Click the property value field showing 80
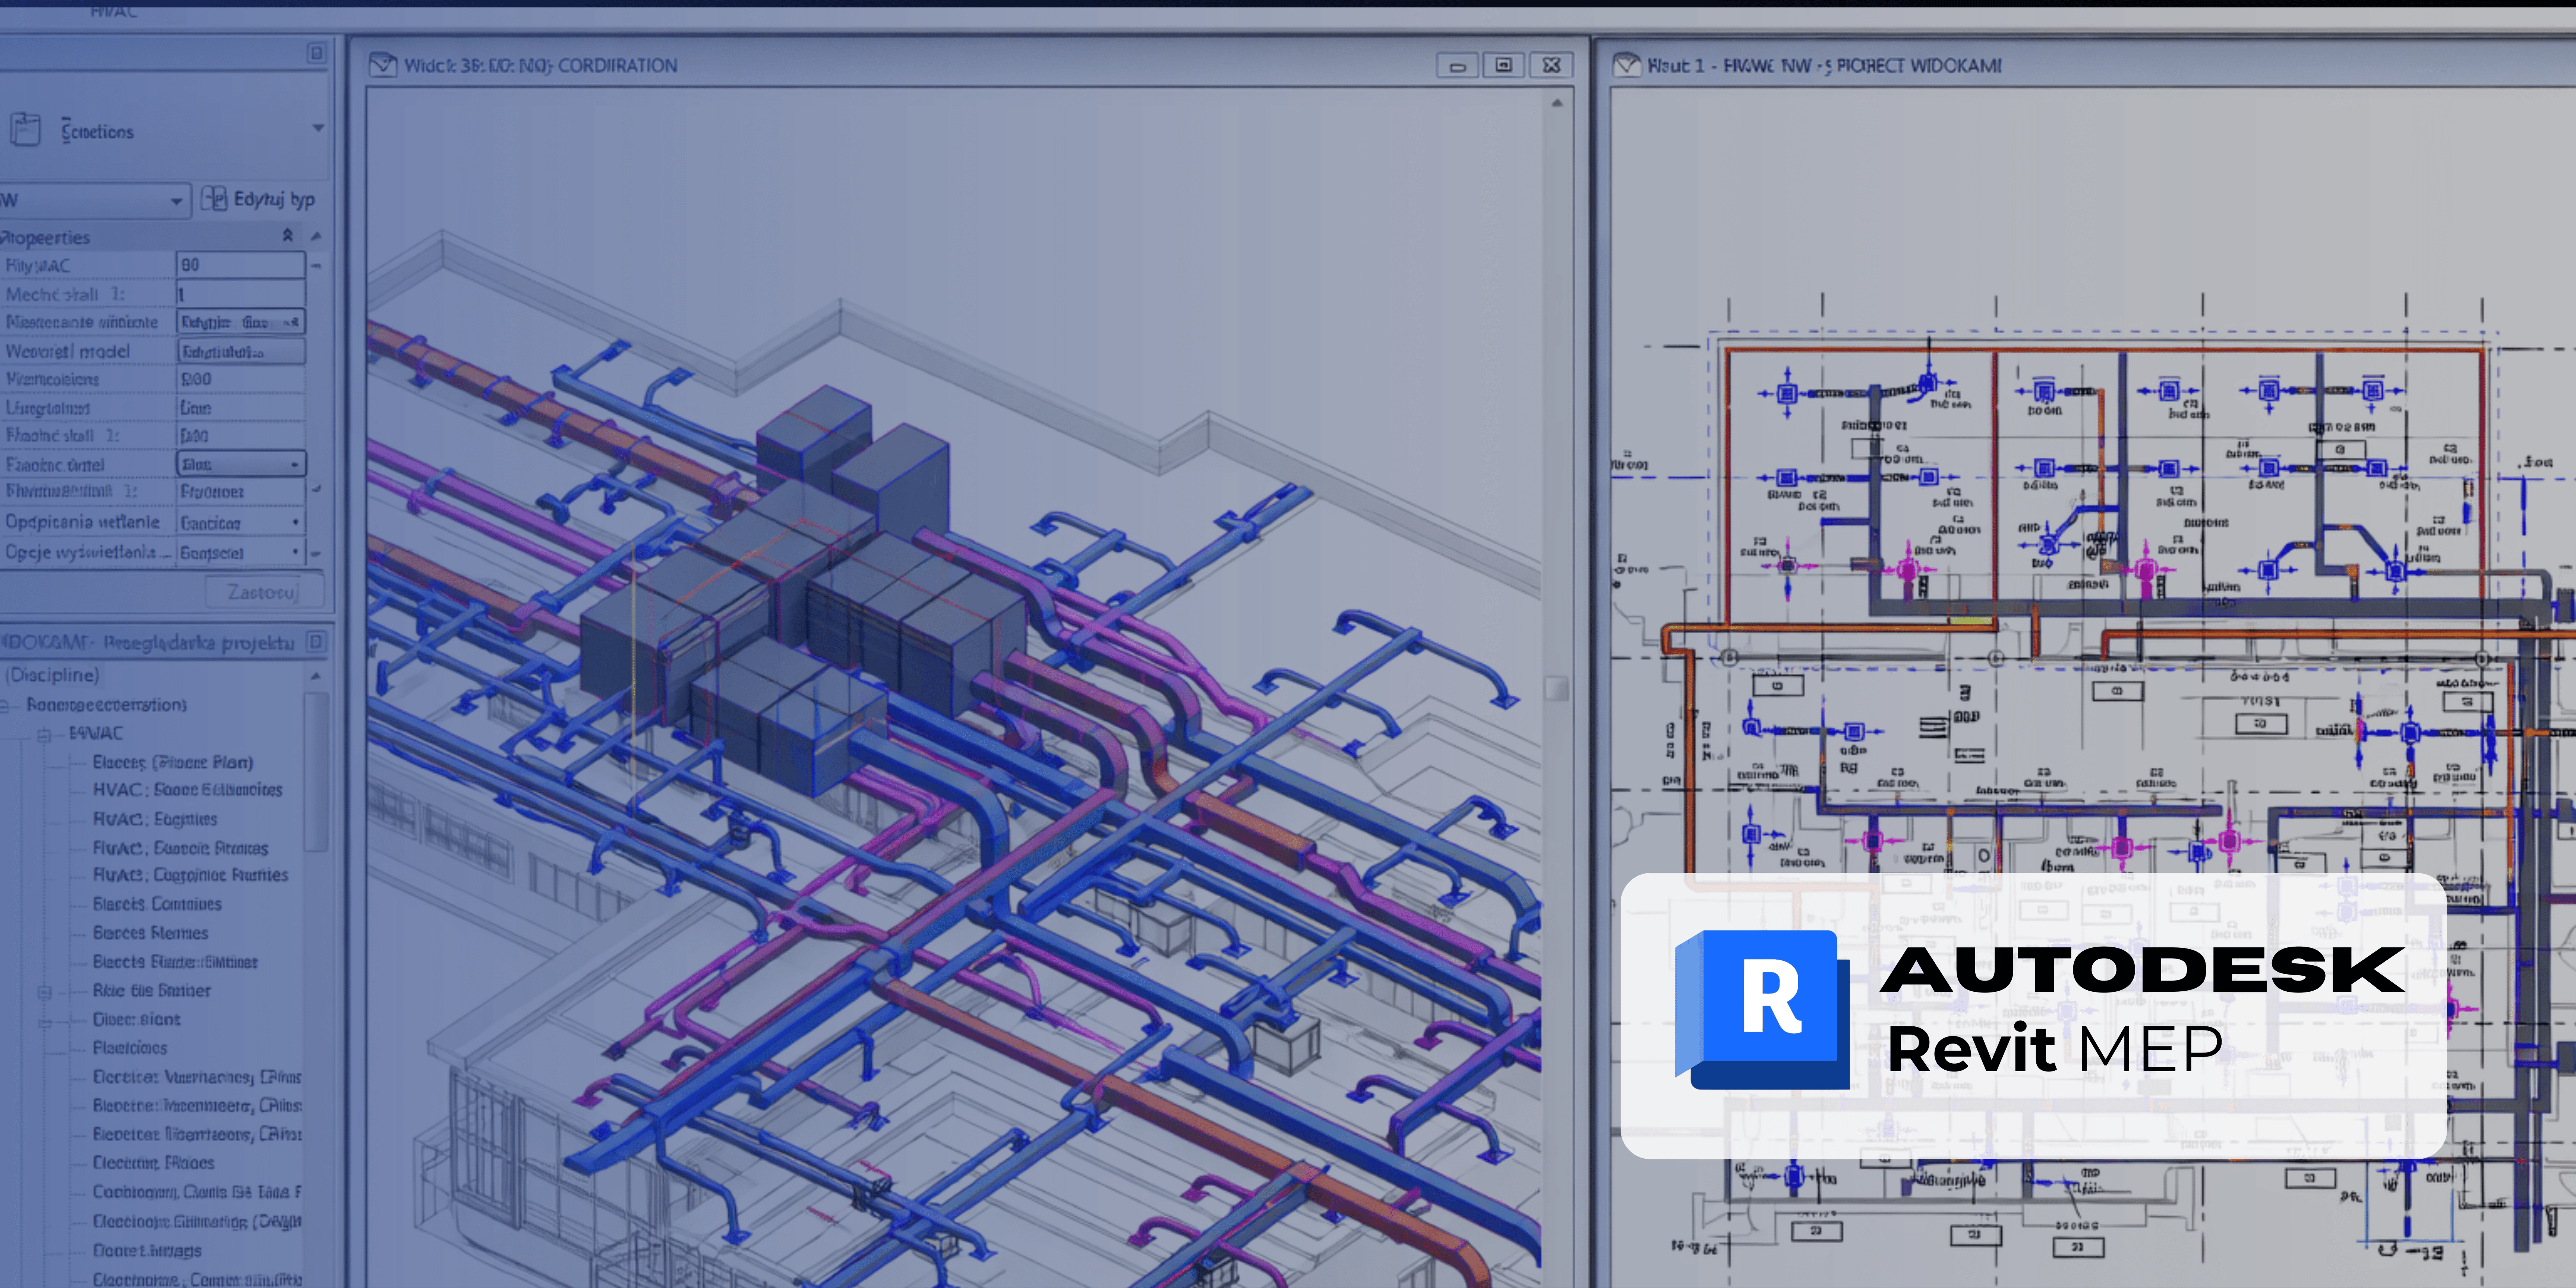 pos(241,265)
